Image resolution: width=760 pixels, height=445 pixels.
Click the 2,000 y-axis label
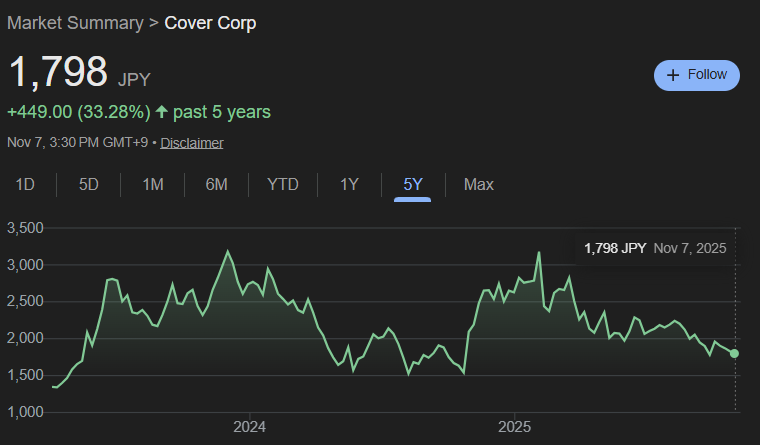25,338
